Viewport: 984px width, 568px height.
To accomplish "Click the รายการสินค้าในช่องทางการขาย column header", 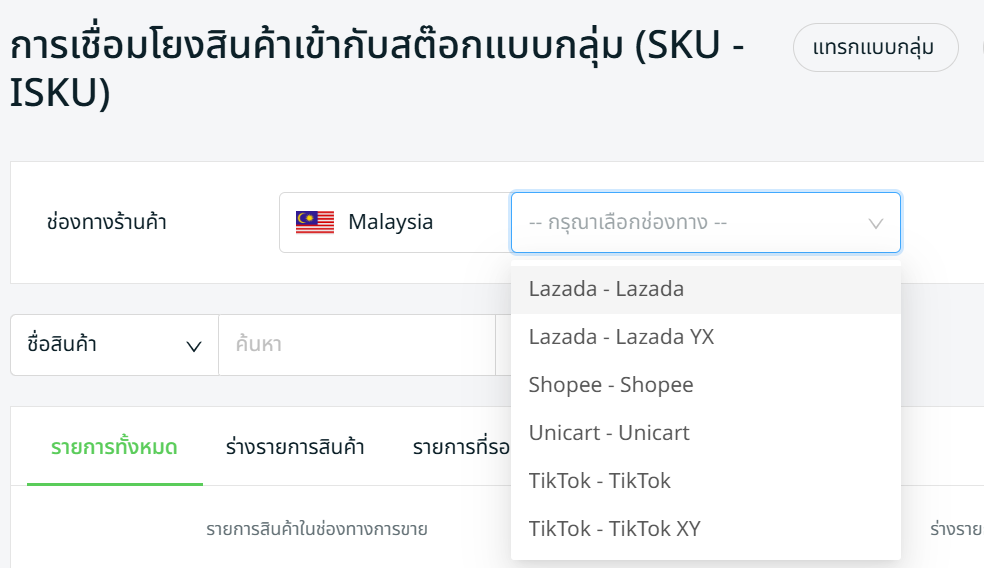I will (x=317, y=529).
